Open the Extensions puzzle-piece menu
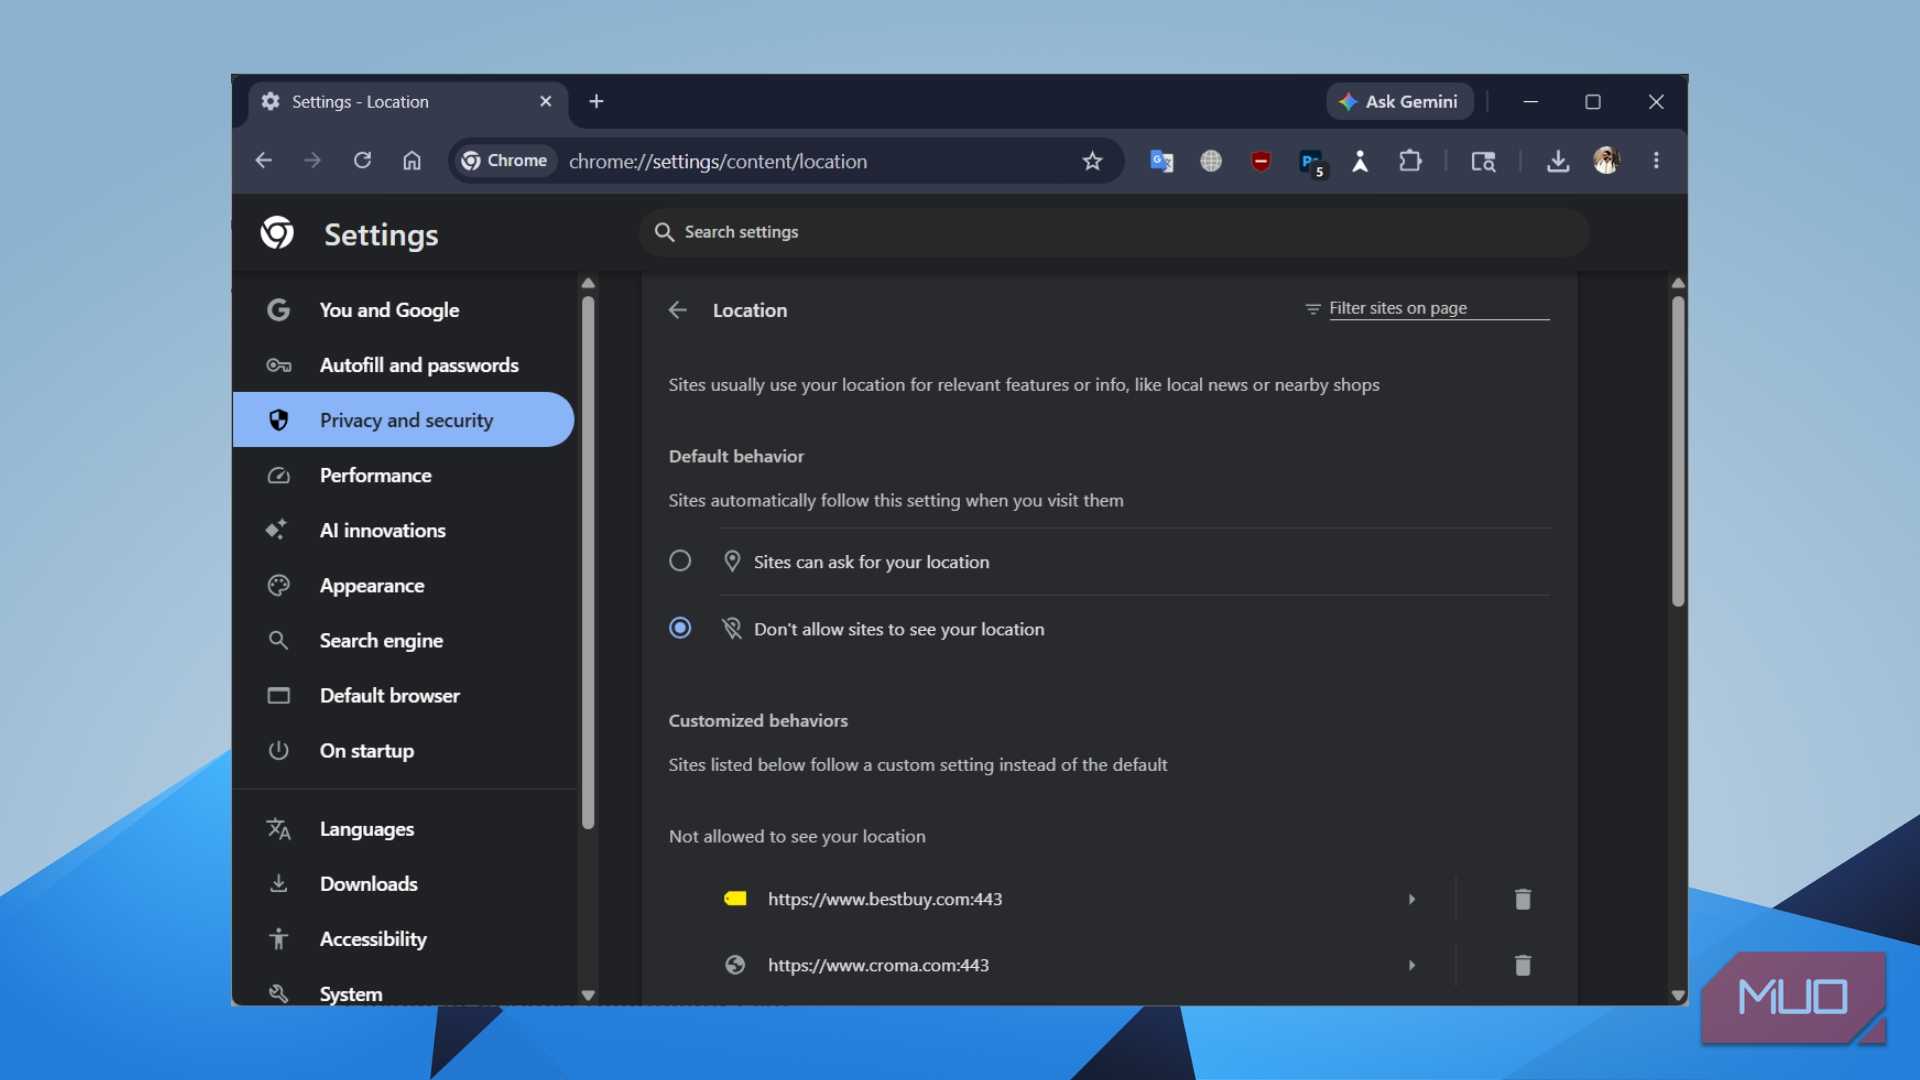1920x1080 pixels. (1410, 161)
